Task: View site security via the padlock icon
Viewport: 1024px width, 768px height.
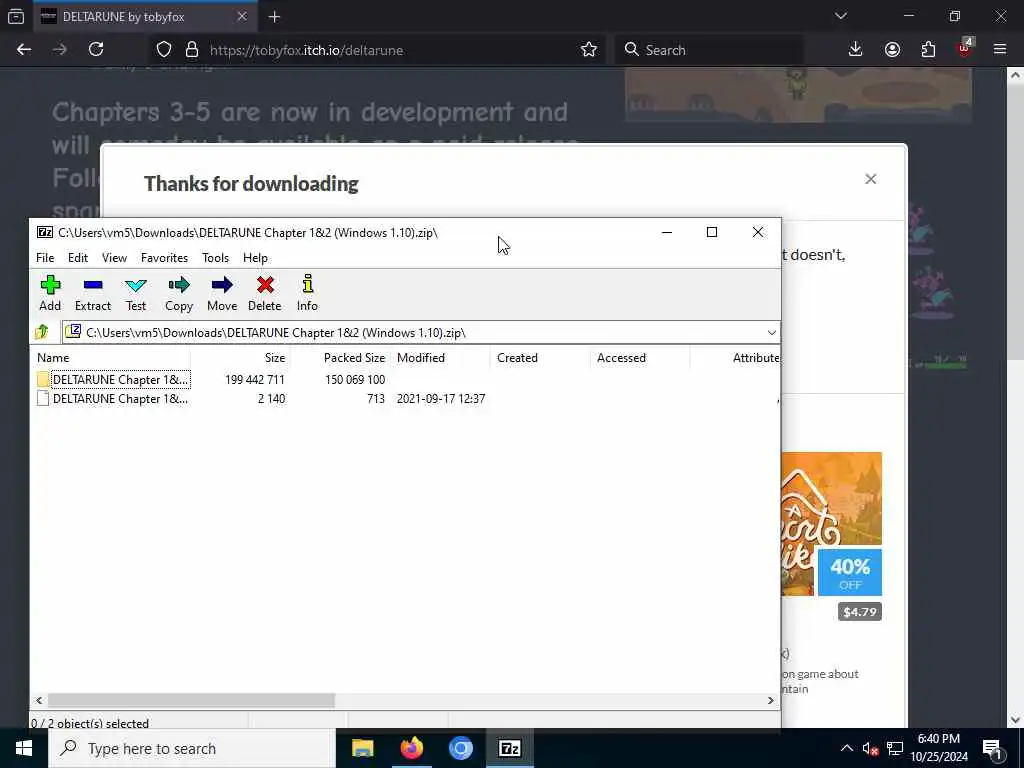Action: click(192, 50)
